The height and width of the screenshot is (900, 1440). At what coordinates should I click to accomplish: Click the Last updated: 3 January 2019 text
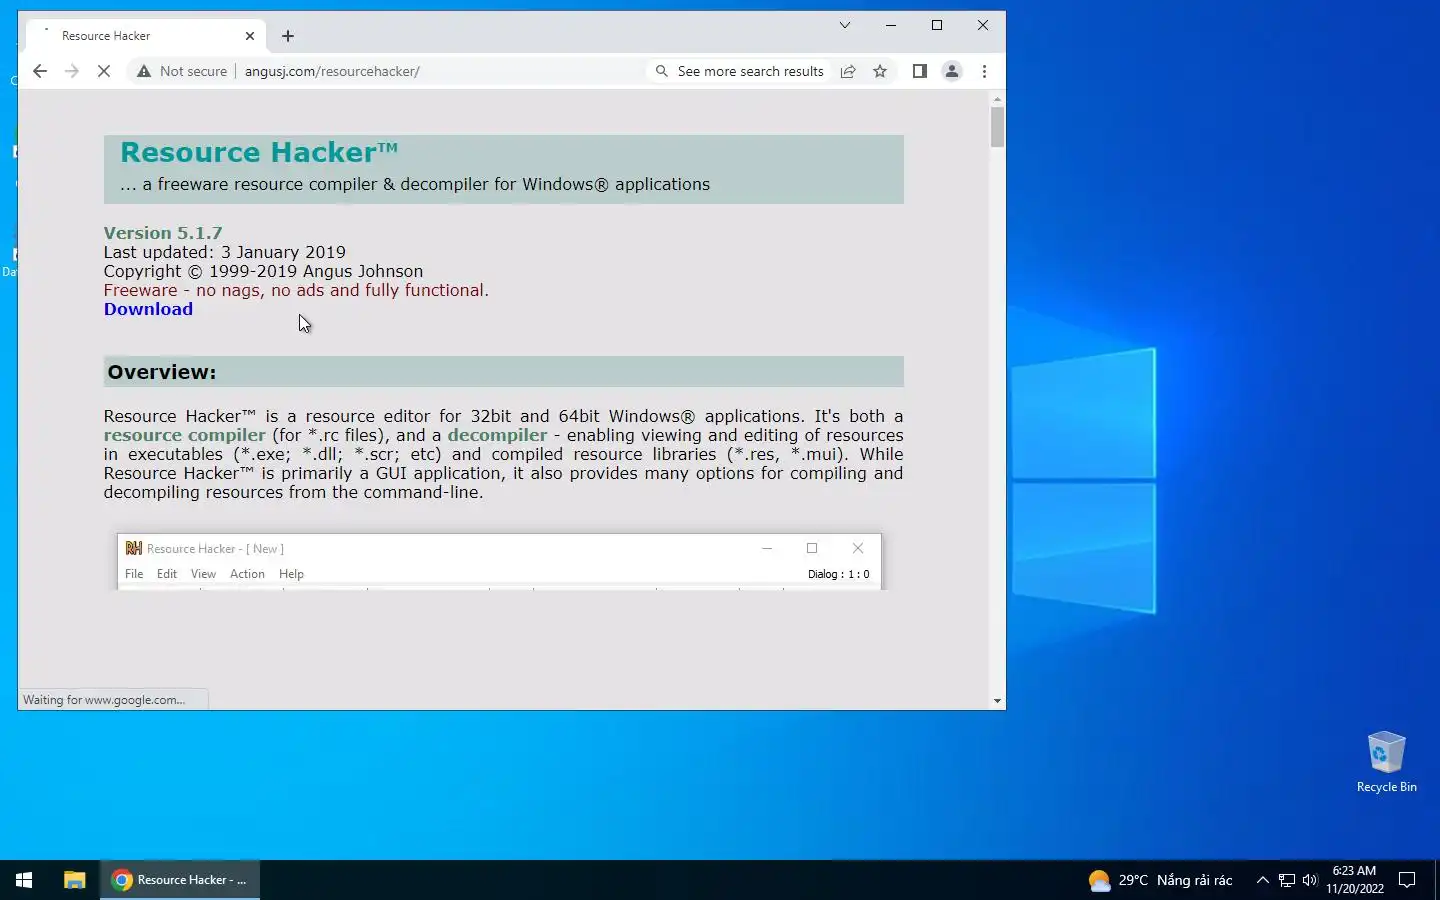[224, 252]
